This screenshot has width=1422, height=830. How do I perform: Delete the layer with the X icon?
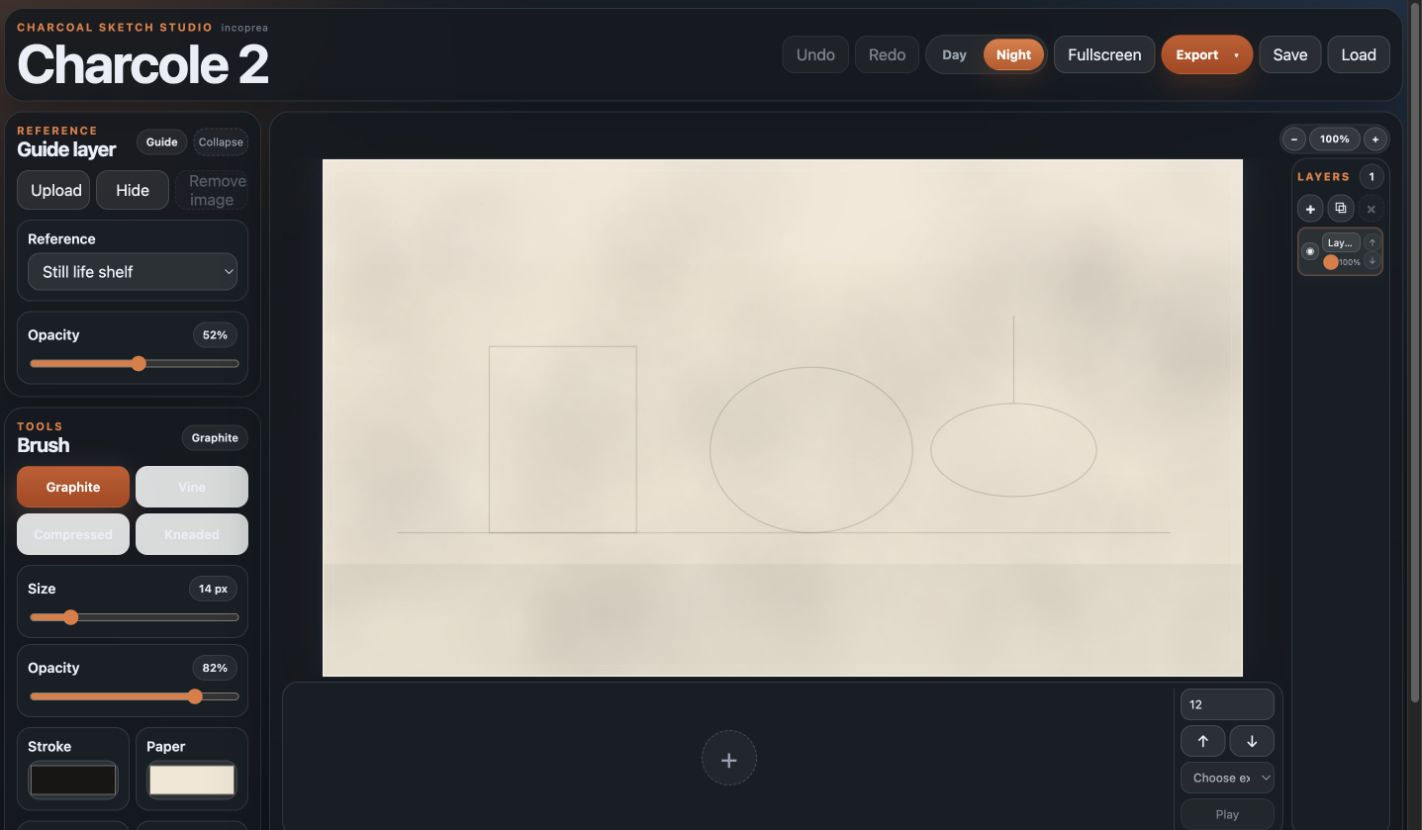click(1371, 209)
